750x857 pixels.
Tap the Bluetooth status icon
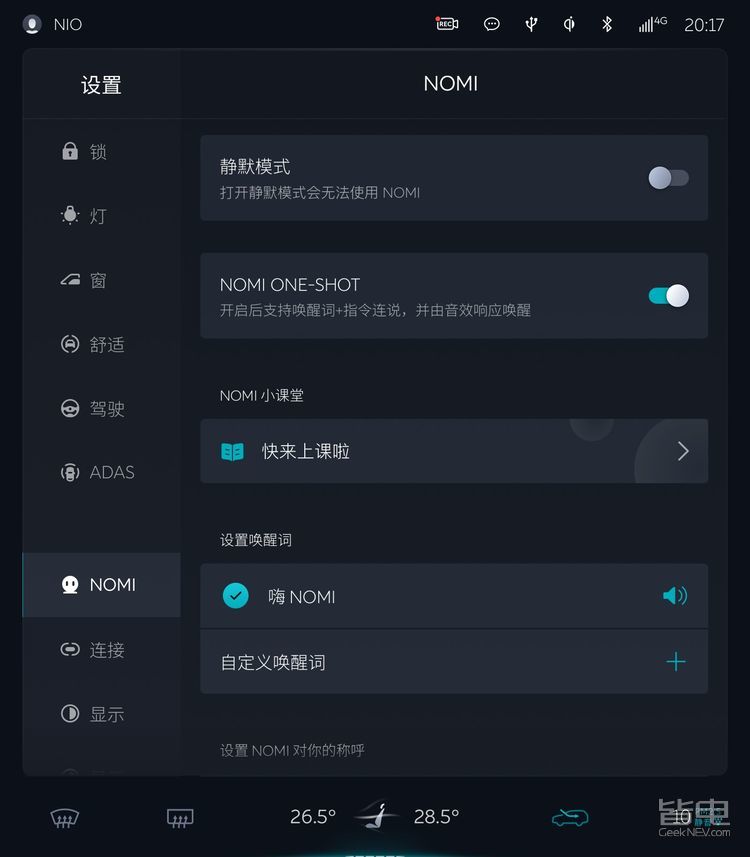(607, 24)
